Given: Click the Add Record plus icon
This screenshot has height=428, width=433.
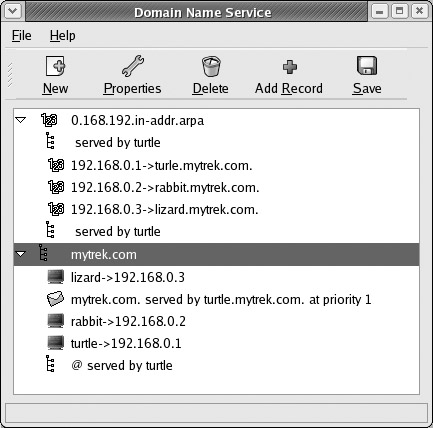Looking at the screenshot, I should click(x=290, y=67).
